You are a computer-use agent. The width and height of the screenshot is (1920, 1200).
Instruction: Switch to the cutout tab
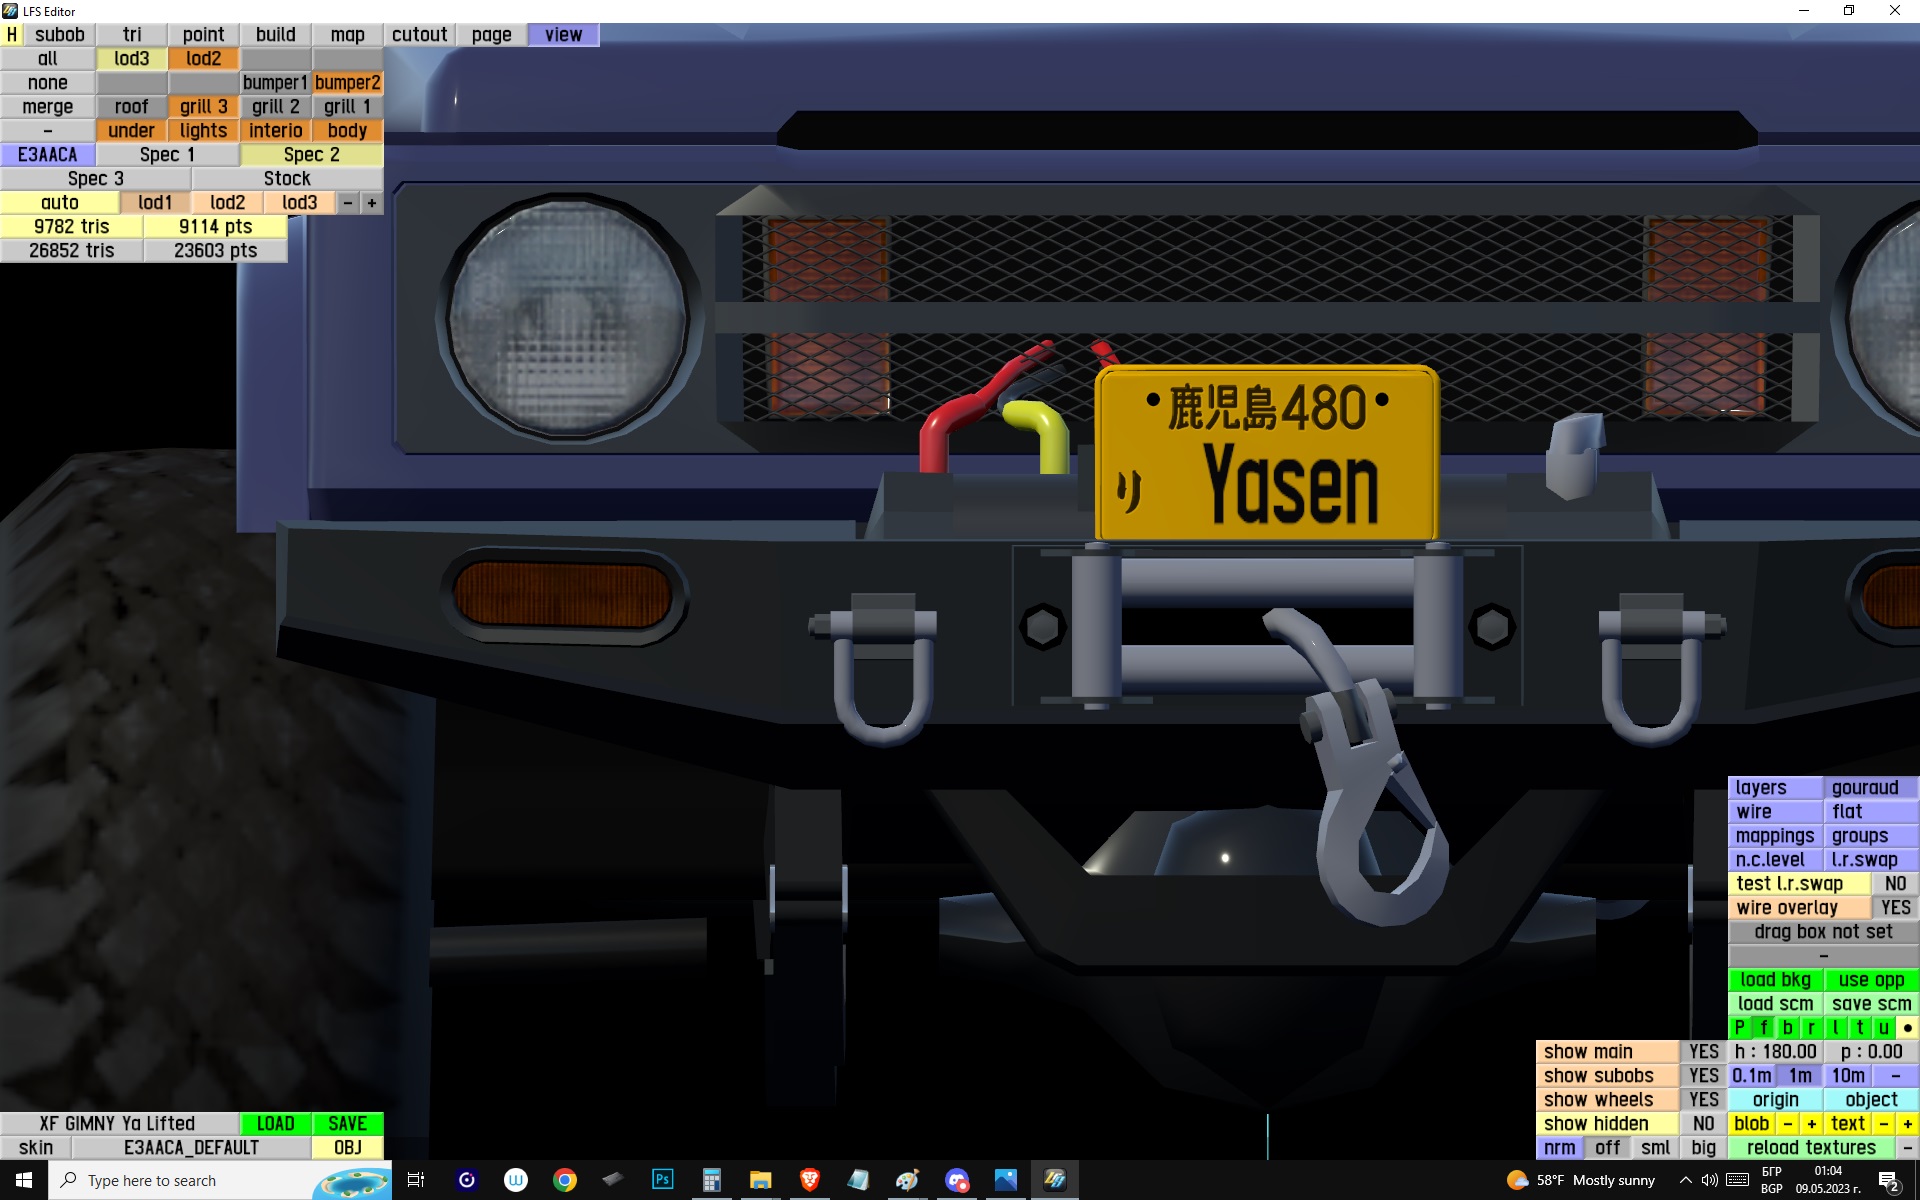(x=419, y=35)
